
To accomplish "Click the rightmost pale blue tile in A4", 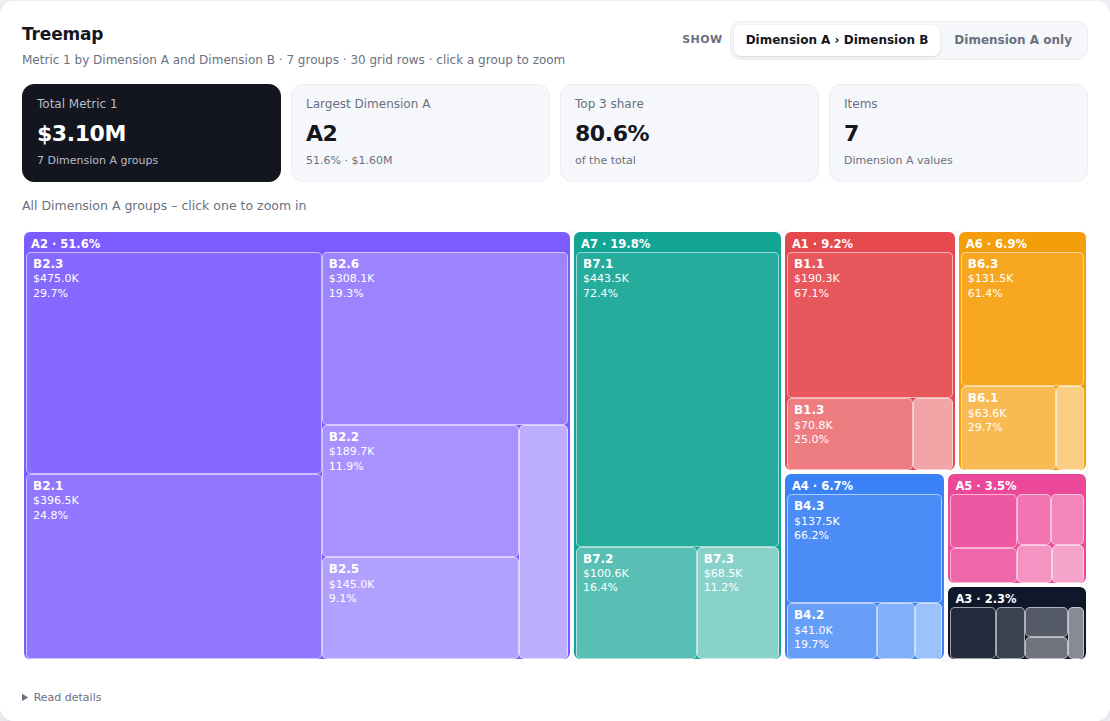I will pyautogui.click(x=928, y=631).
